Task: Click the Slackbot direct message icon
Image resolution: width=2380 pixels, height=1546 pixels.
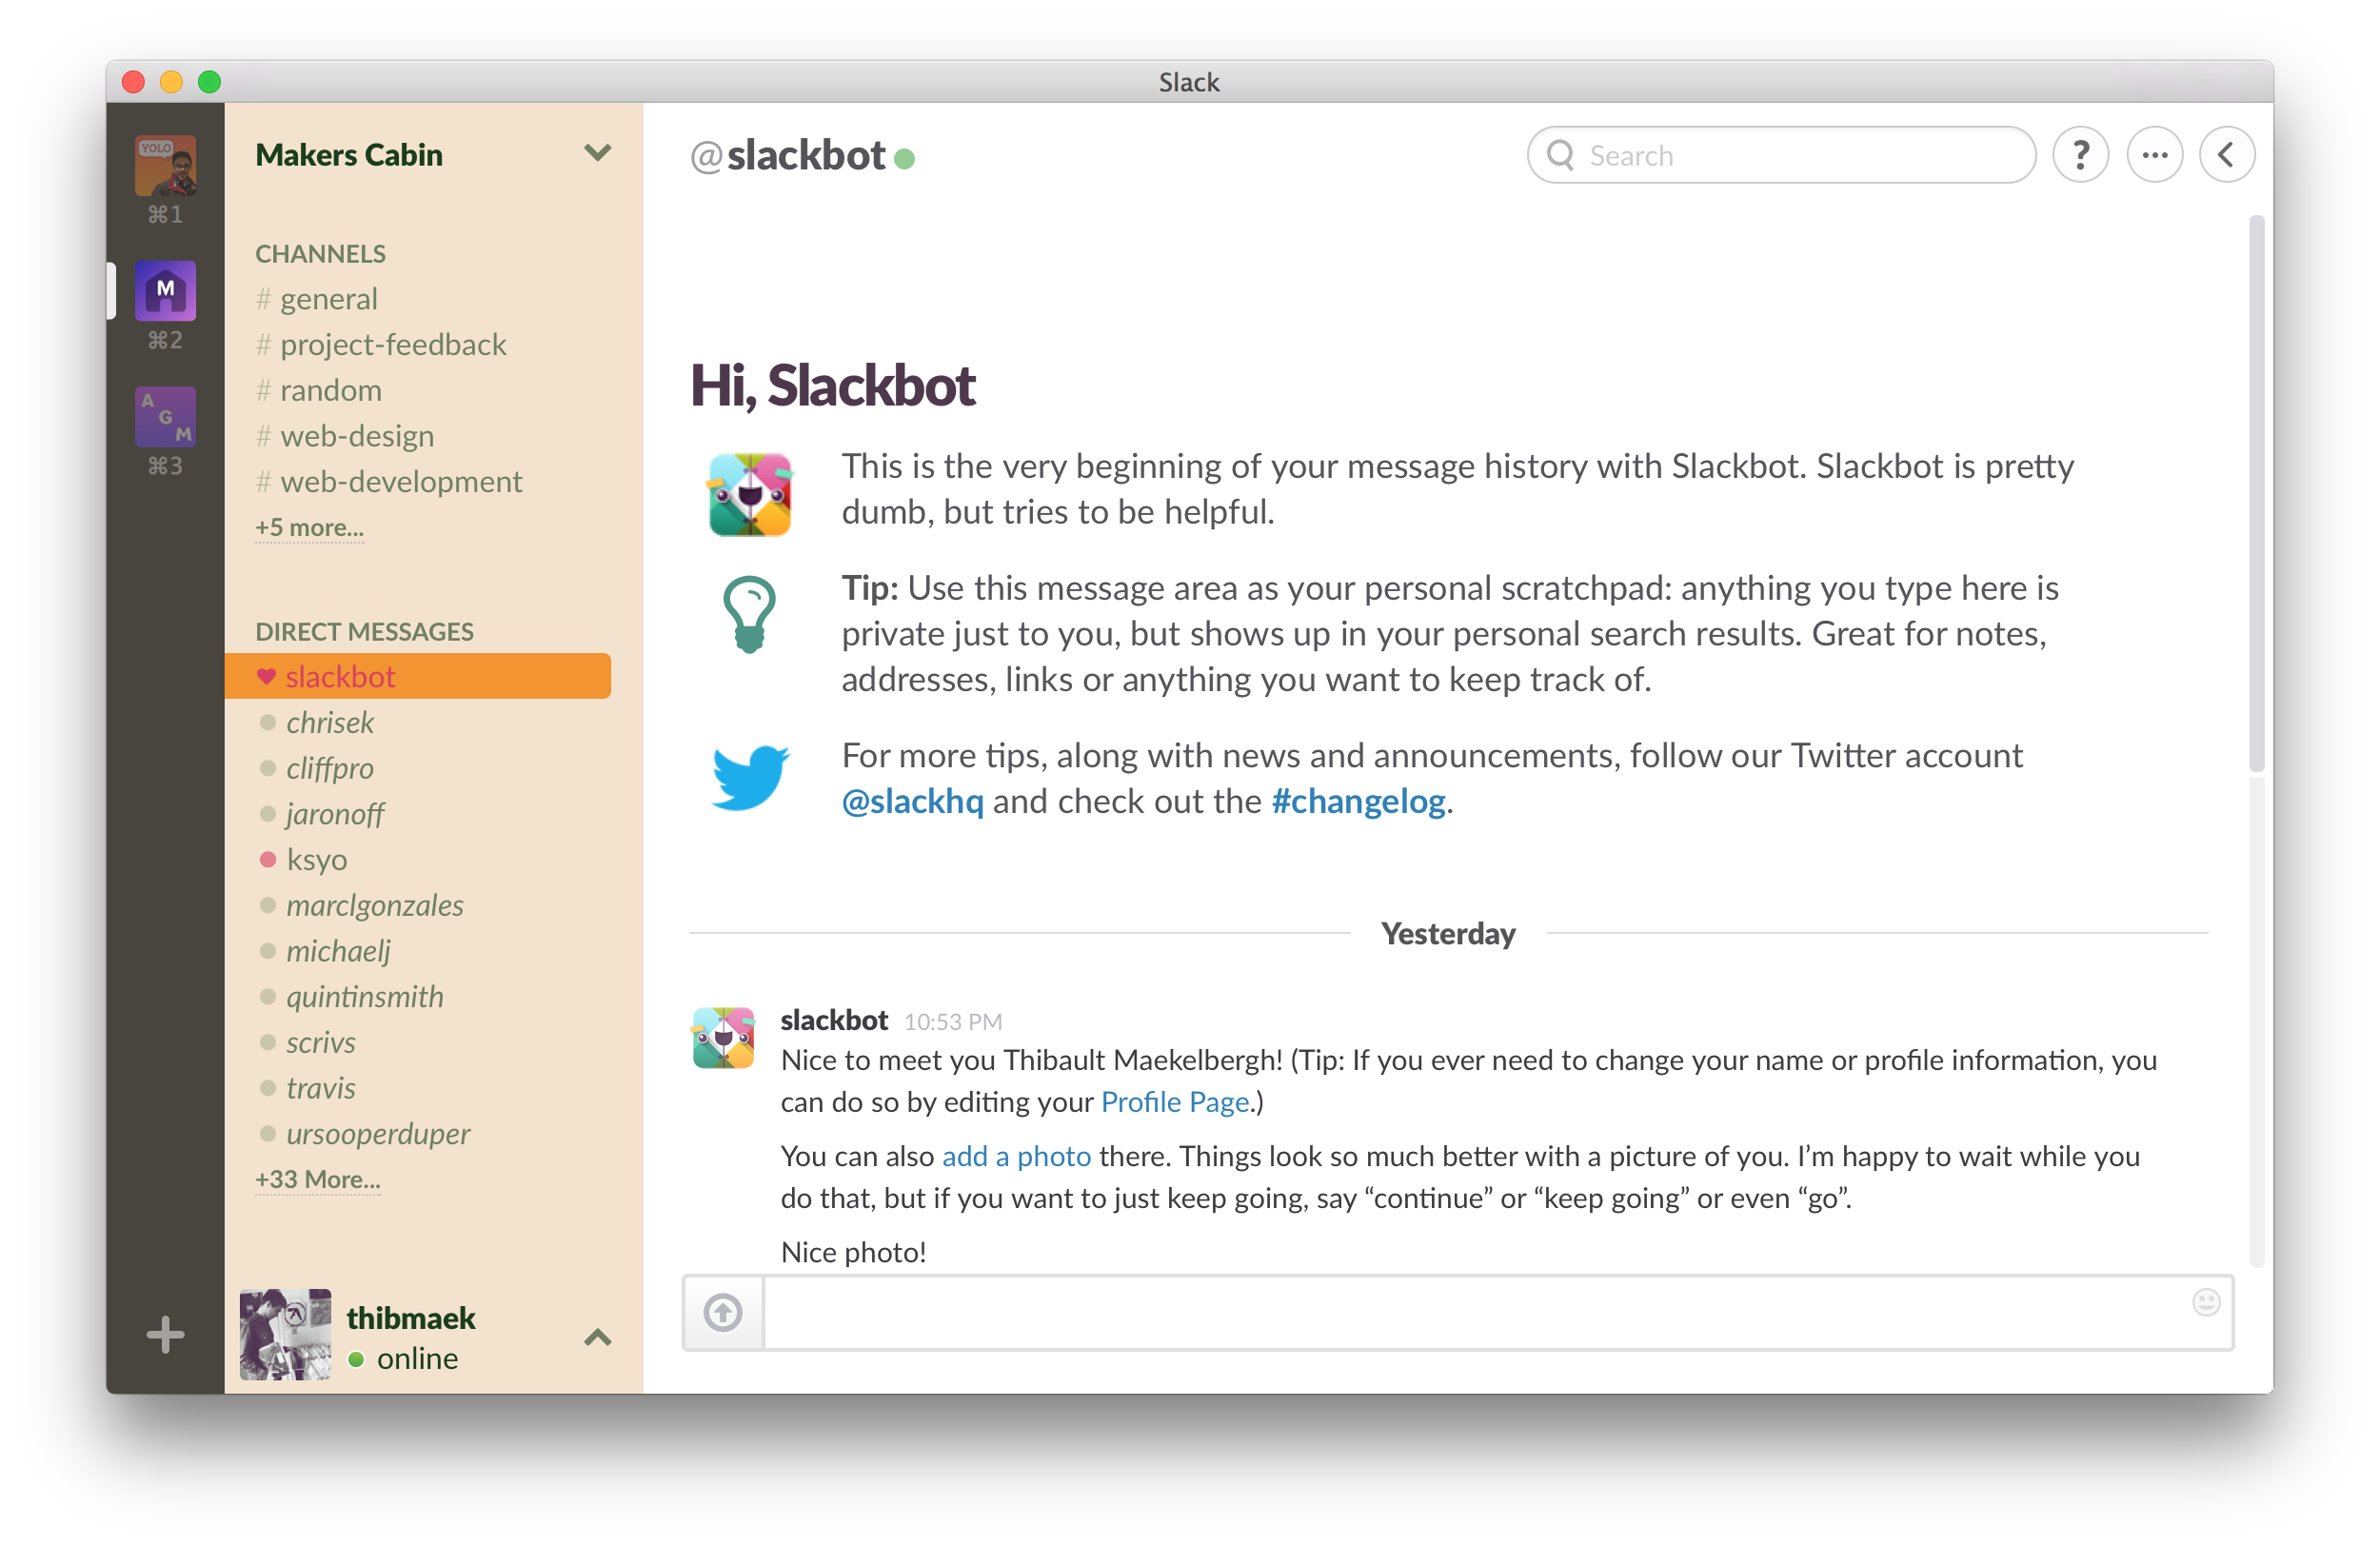Action: pos(268,677)
